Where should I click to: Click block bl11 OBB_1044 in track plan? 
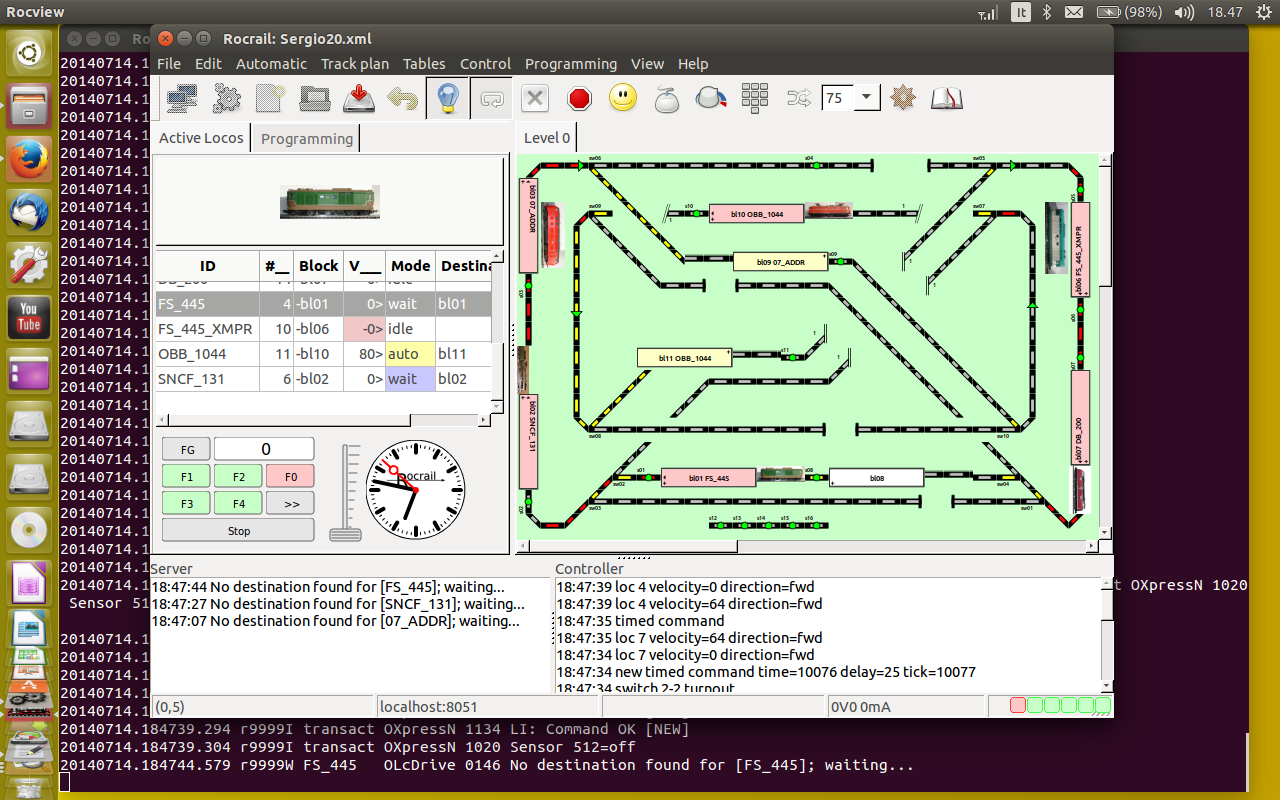coord(684,357)
